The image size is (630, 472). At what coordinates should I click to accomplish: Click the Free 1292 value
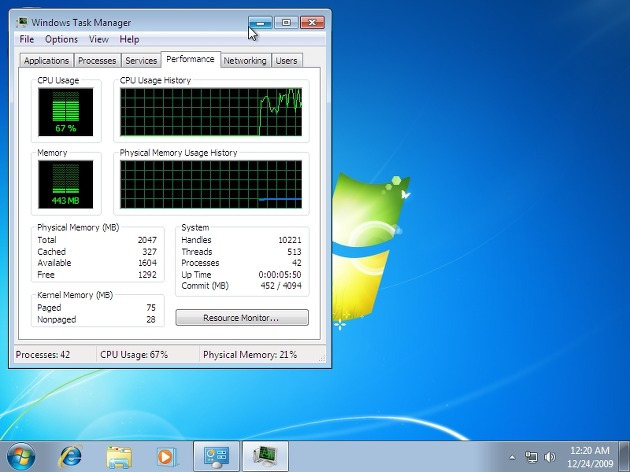click(x=147, y=275)
